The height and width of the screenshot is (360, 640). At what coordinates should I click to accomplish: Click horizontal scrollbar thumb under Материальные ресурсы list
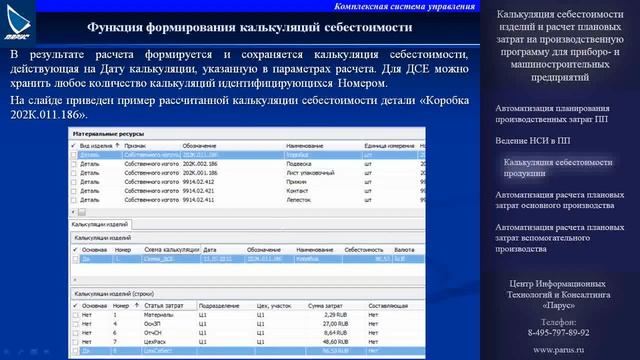pos(82,212)
